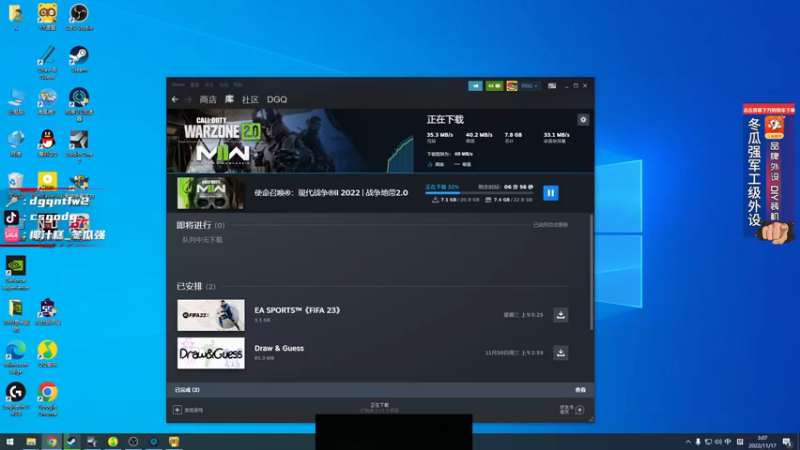Screen dimensions: 800x450
Task: Open the YY owl desktop icon
Action: [x=47, y=17]
